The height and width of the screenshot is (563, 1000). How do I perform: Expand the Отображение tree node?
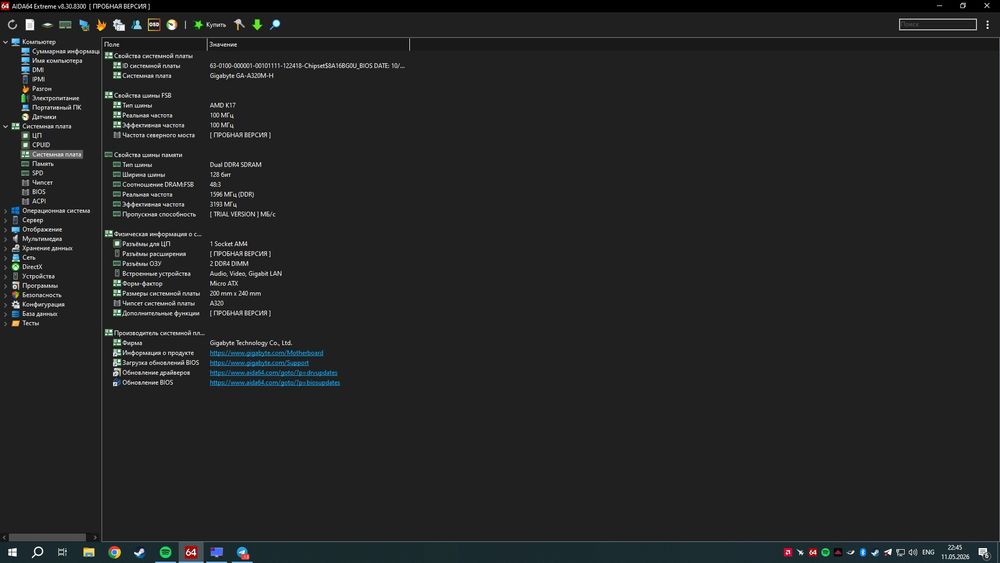pos(6,230)
